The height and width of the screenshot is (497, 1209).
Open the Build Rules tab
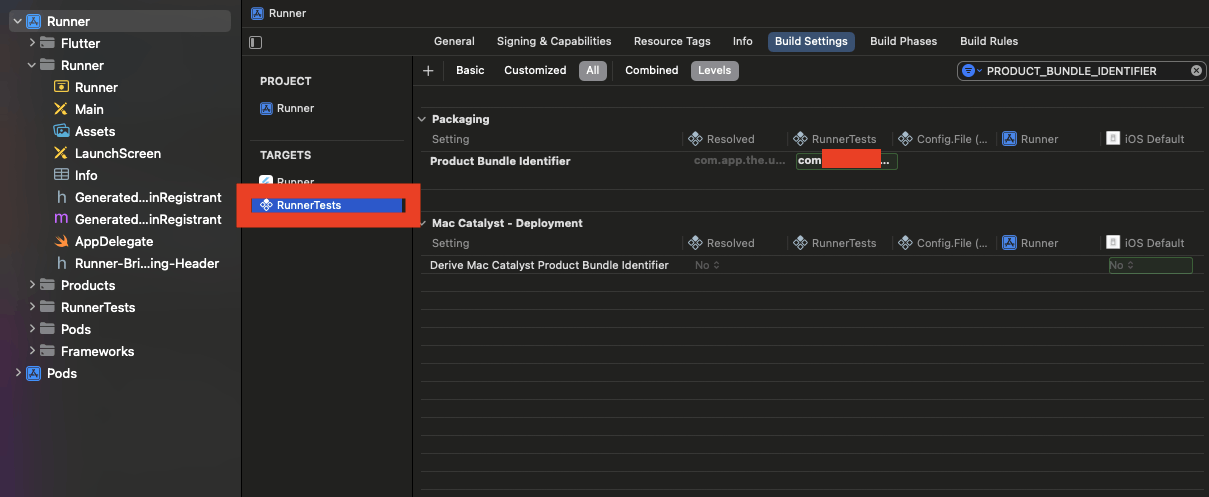point(989,41)
